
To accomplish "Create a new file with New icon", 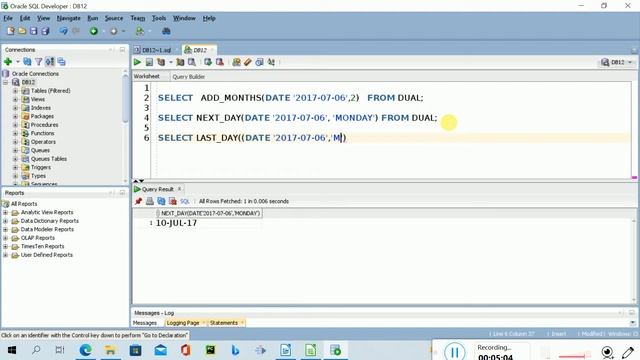I will tap(11, 31).
